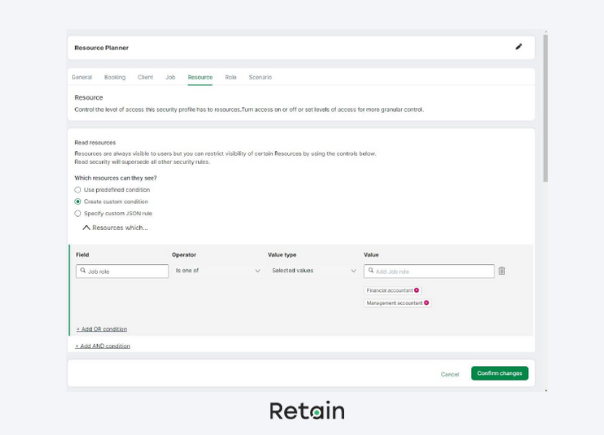
Task: Click the Cancel button
Action: (x=450, y=374)
